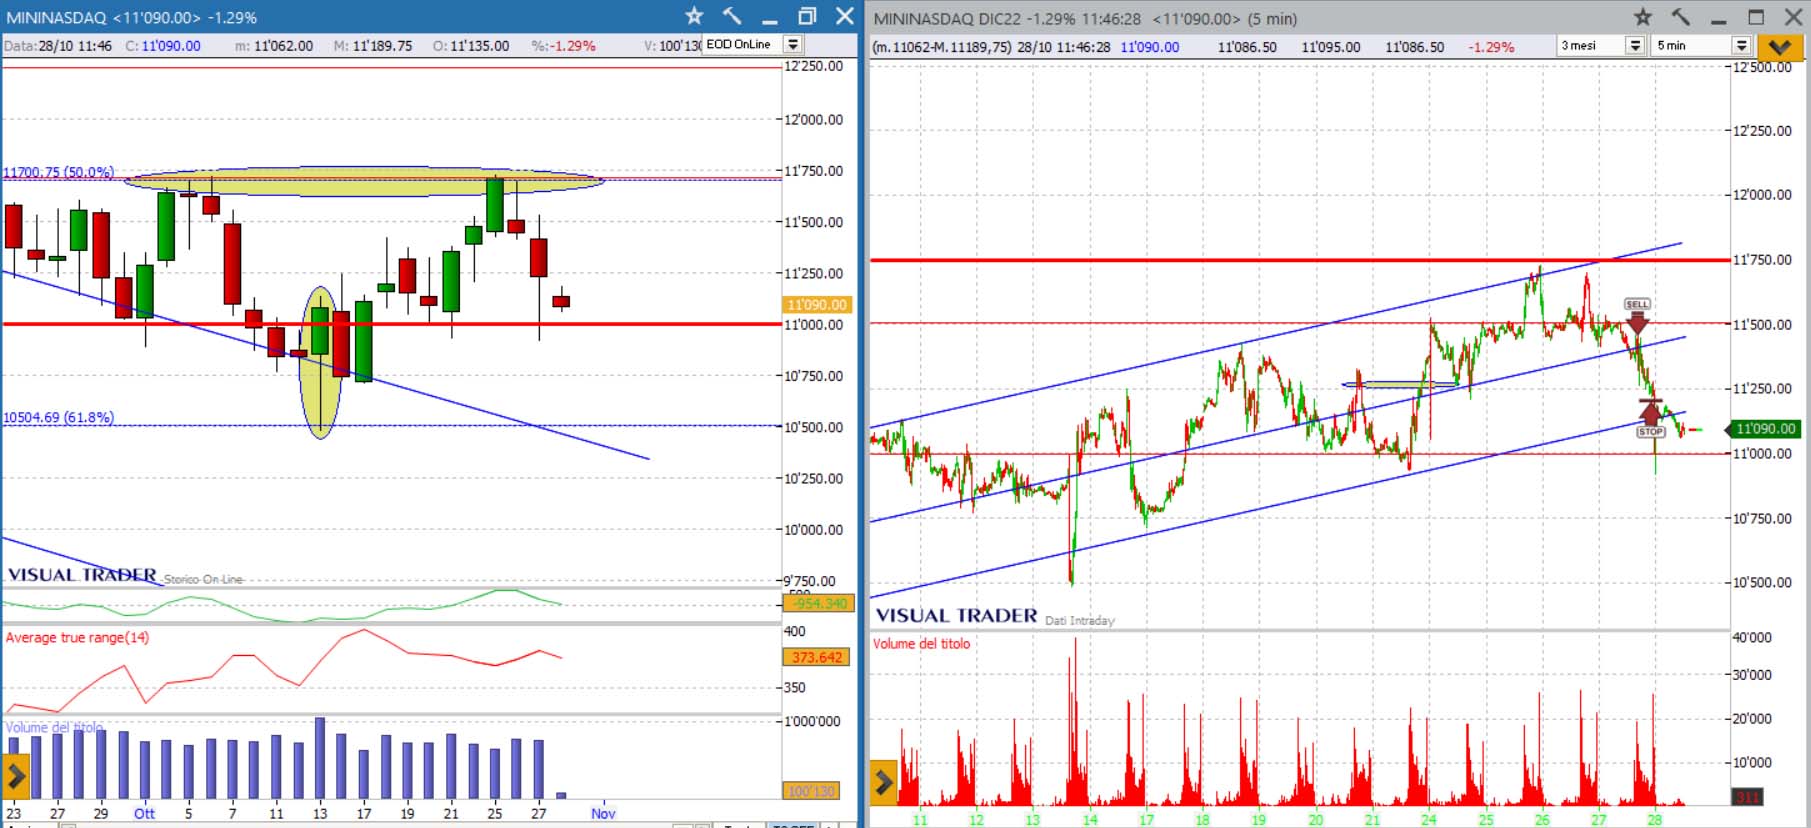
Task: Click Volume del titolo label in intraday chart
Action: click(x=921, y=643)
